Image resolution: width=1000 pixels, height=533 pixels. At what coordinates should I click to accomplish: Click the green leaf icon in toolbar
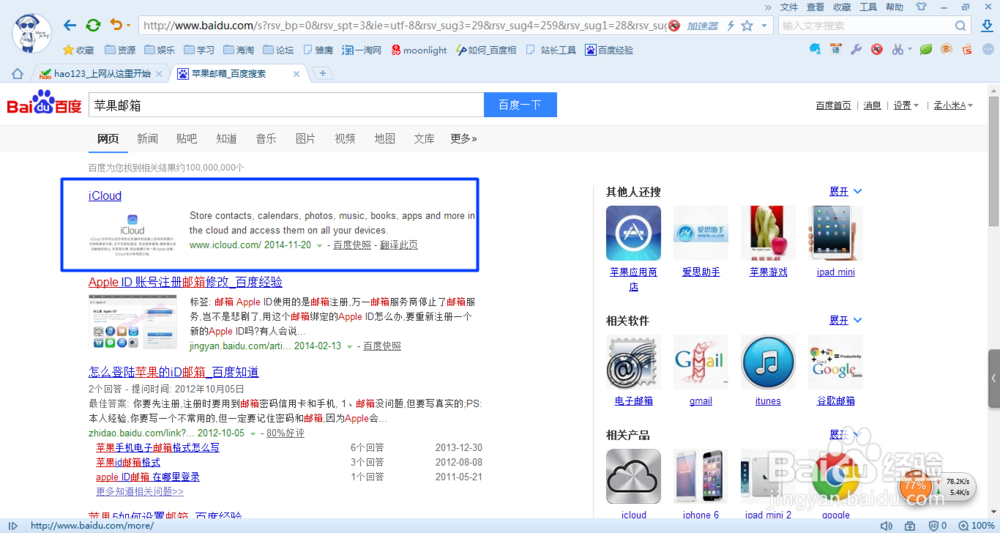[925, 49]
